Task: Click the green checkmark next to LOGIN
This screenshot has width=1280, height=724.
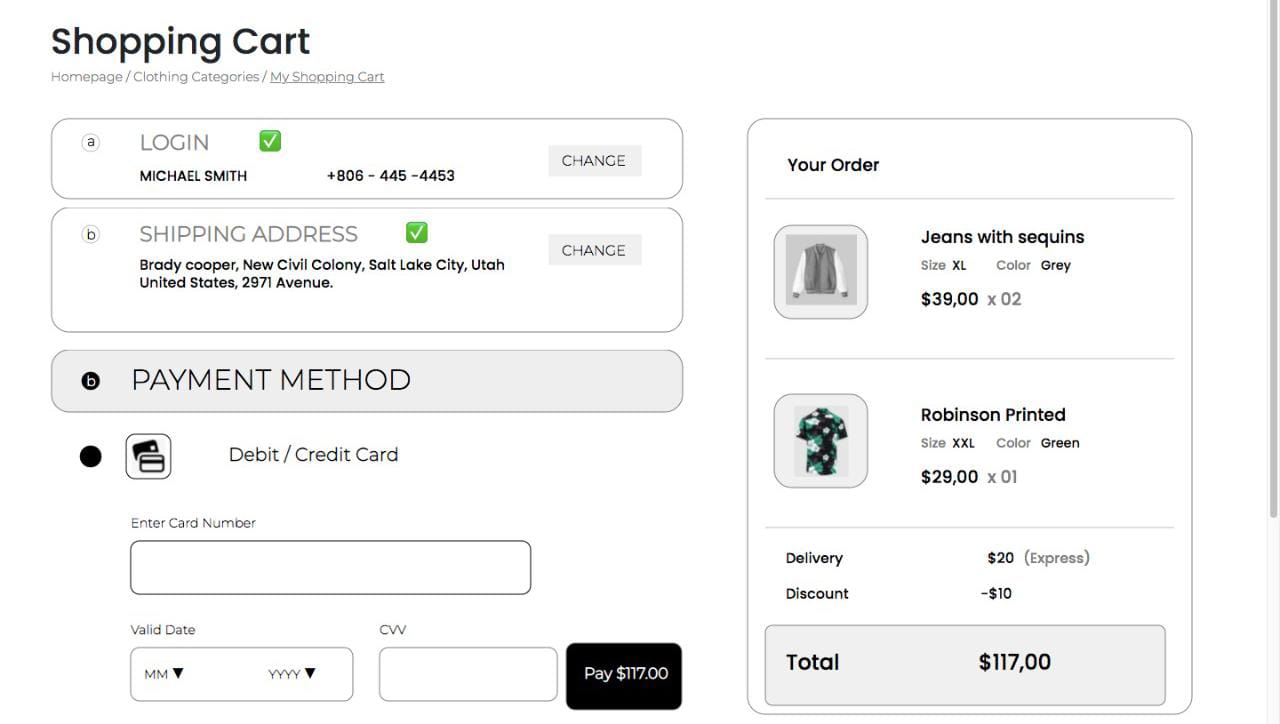Action: (269, 140)
